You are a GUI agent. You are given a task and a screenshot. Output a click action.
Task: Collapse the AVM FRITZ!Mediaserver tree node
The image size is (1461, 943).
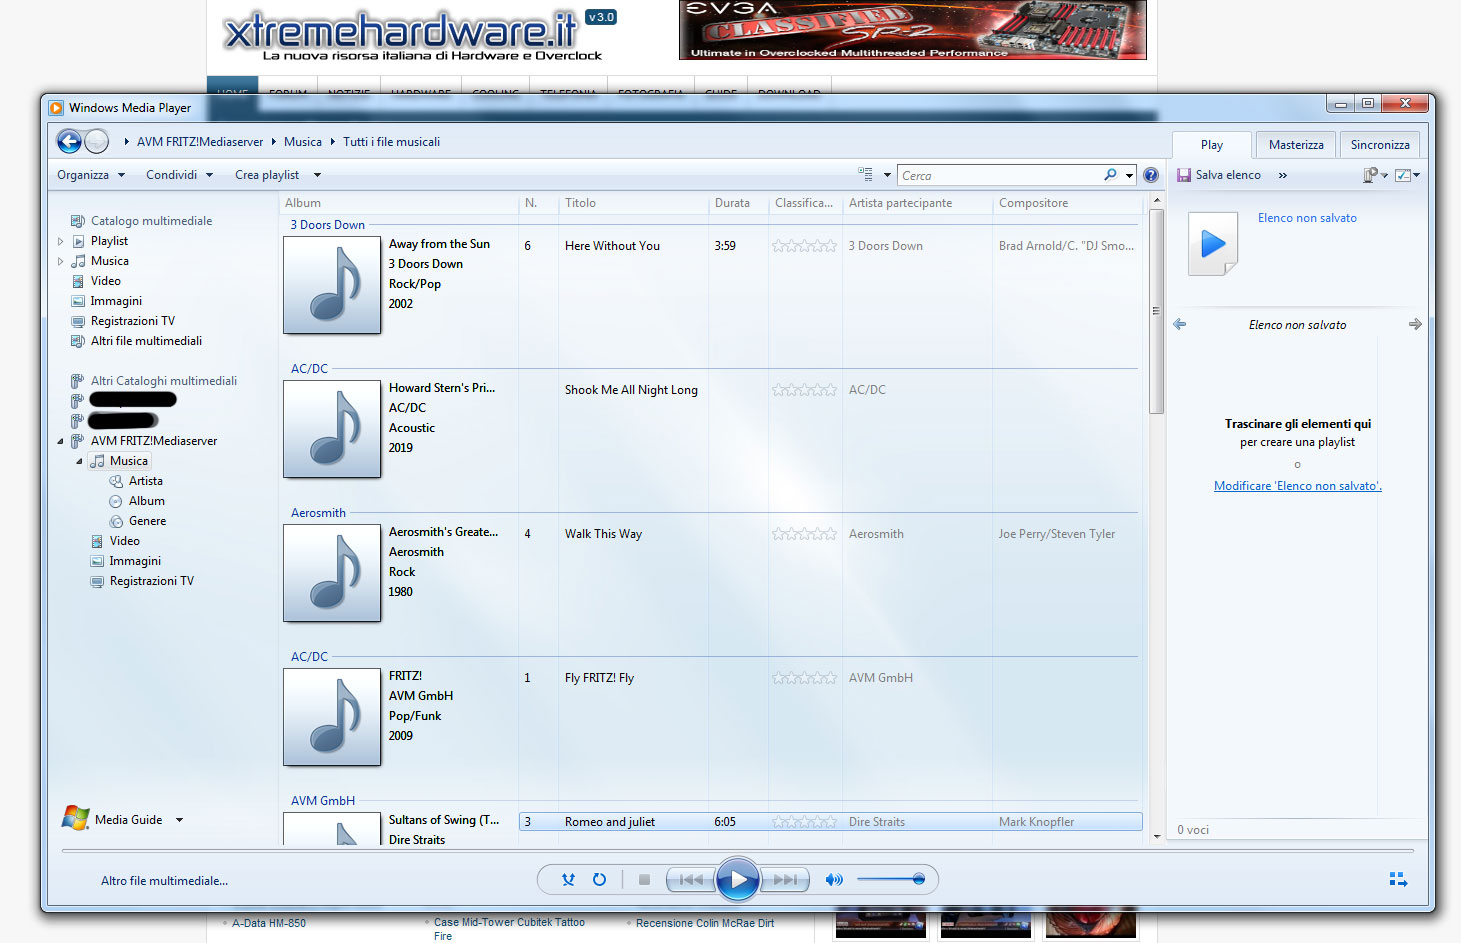[x=60, y=441]
